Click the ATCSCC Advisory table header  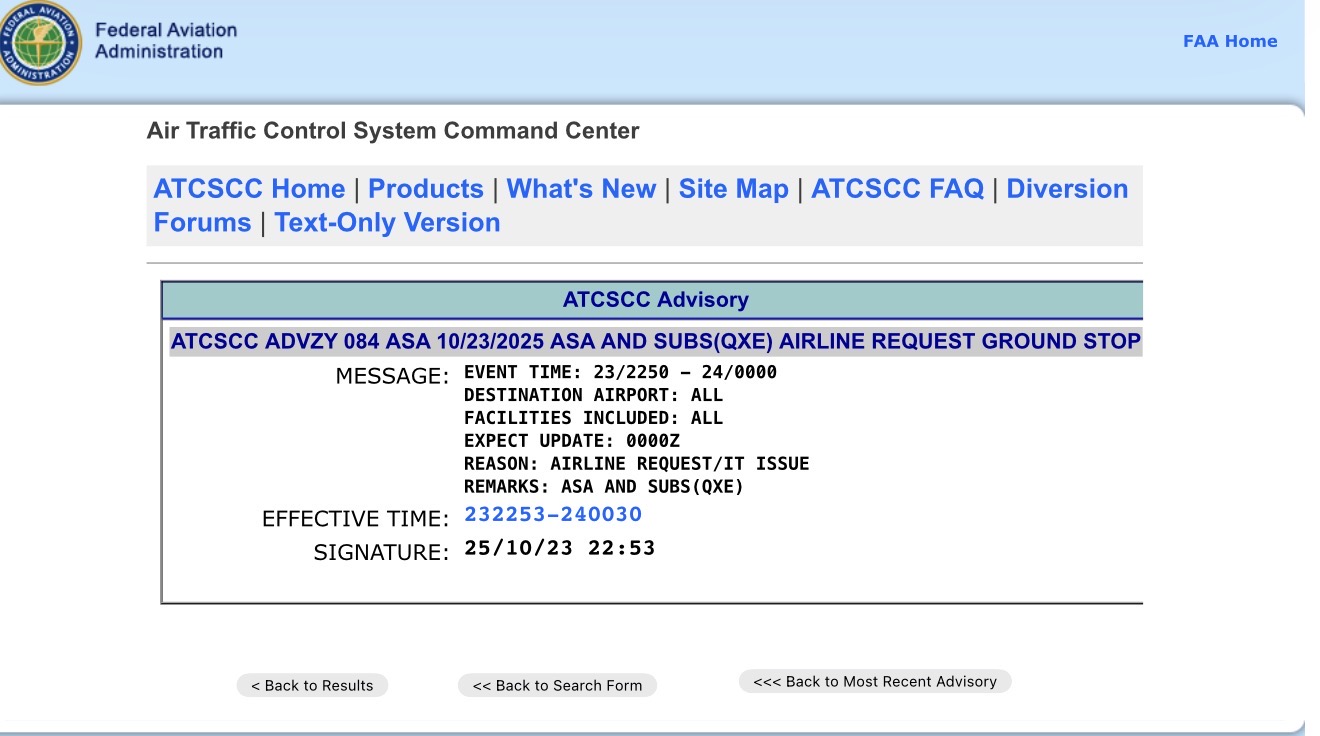655,300
